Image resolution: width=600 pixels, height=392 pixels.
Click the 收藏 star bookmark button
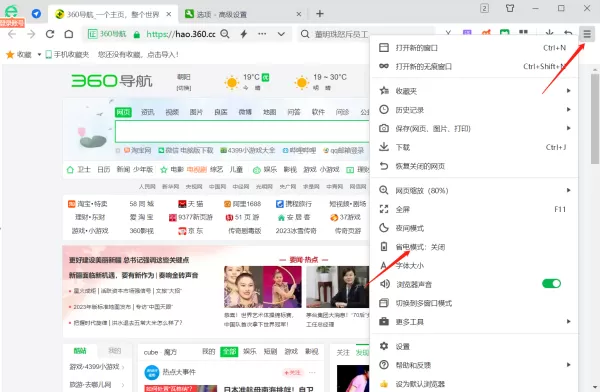tap(19, 55)
